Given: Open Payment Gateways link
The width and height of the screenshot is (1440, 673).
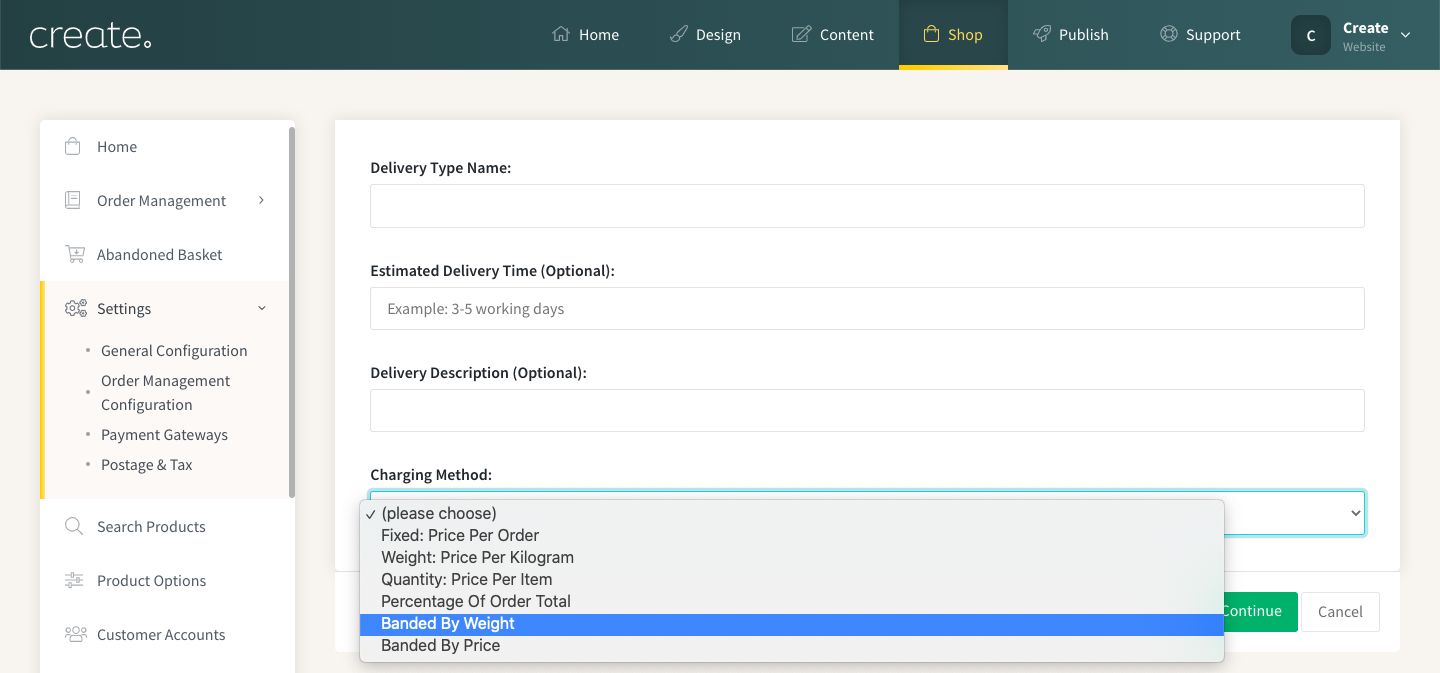Looking at the screenshot, I should click(x=164, y=435).
